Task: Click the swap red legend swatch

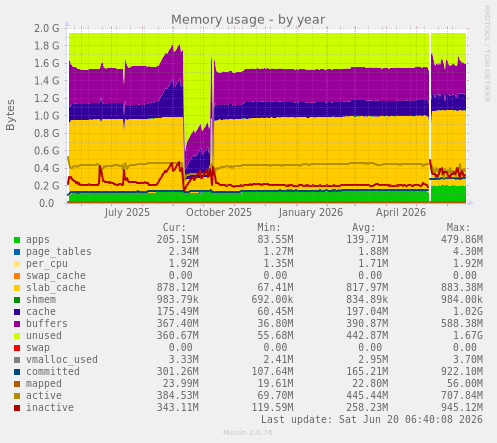Action: 17,348
